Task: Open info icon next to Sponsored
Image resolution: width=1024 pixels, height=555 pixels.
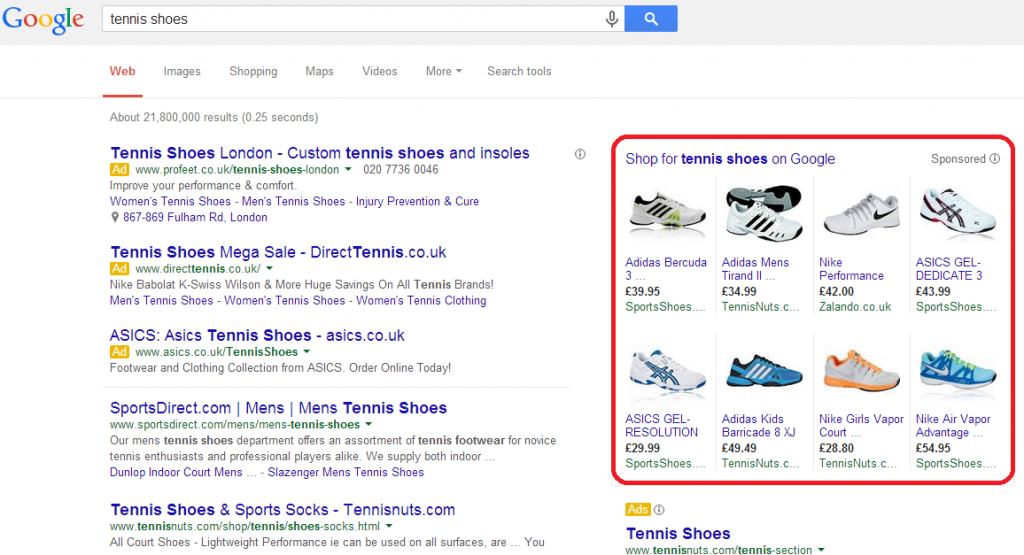Action: (x=995, y=159)
